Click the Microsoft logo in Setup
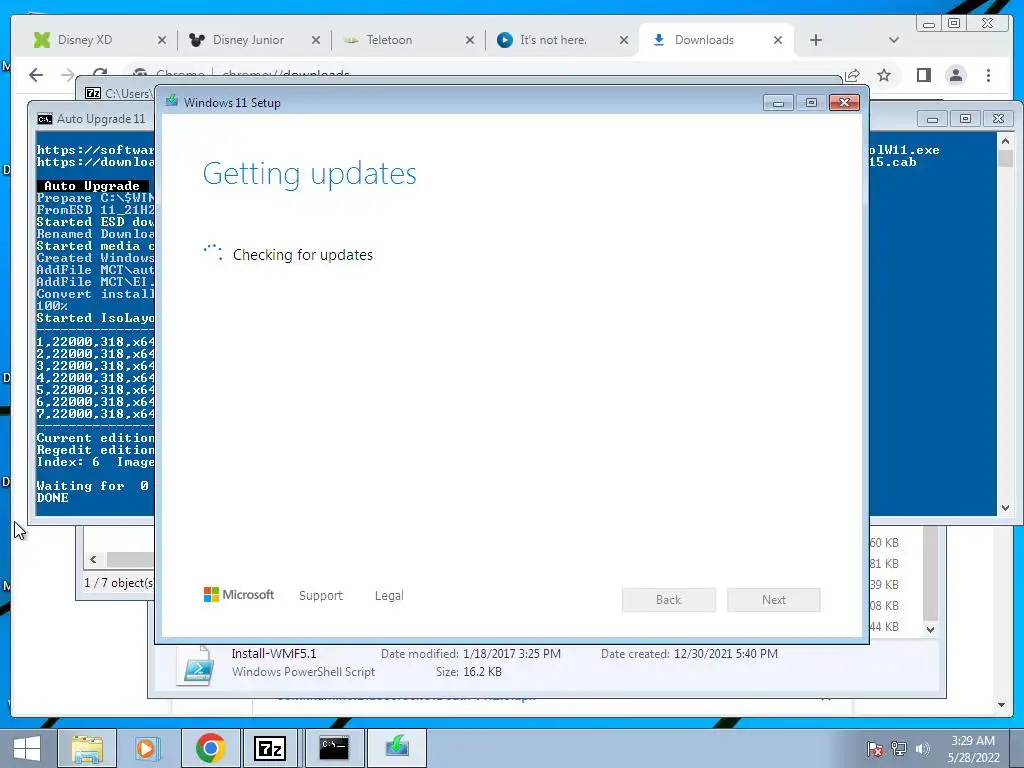The width and height of the screenshot is (1024, 768). click(238, 595)
